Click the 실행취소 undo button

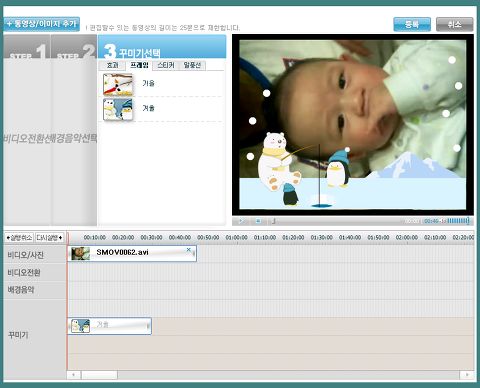pos(19,238)
